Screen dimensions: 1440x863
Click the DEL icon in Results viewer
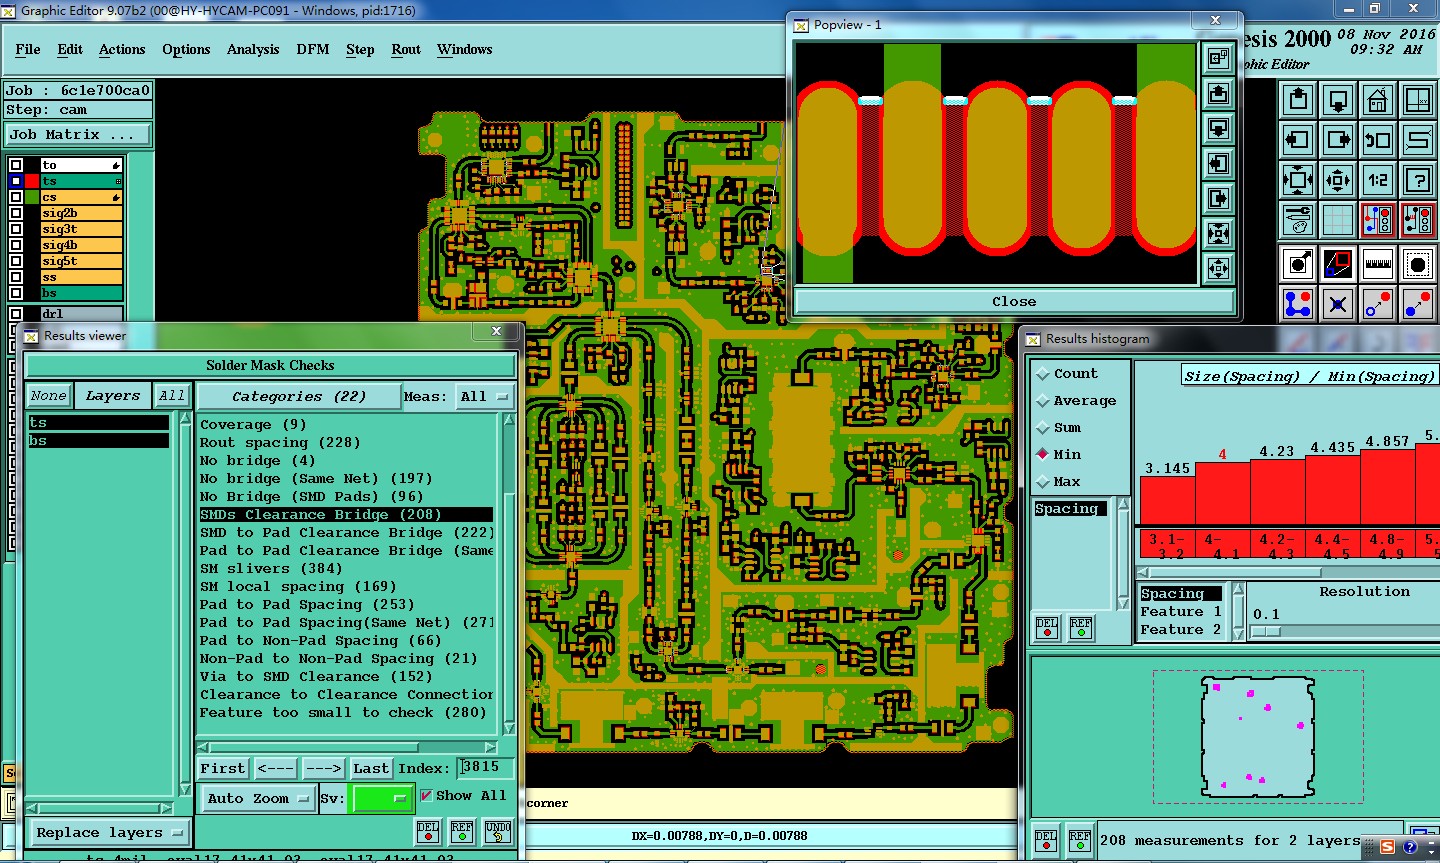pyautogui.click(x=428, y=832)
